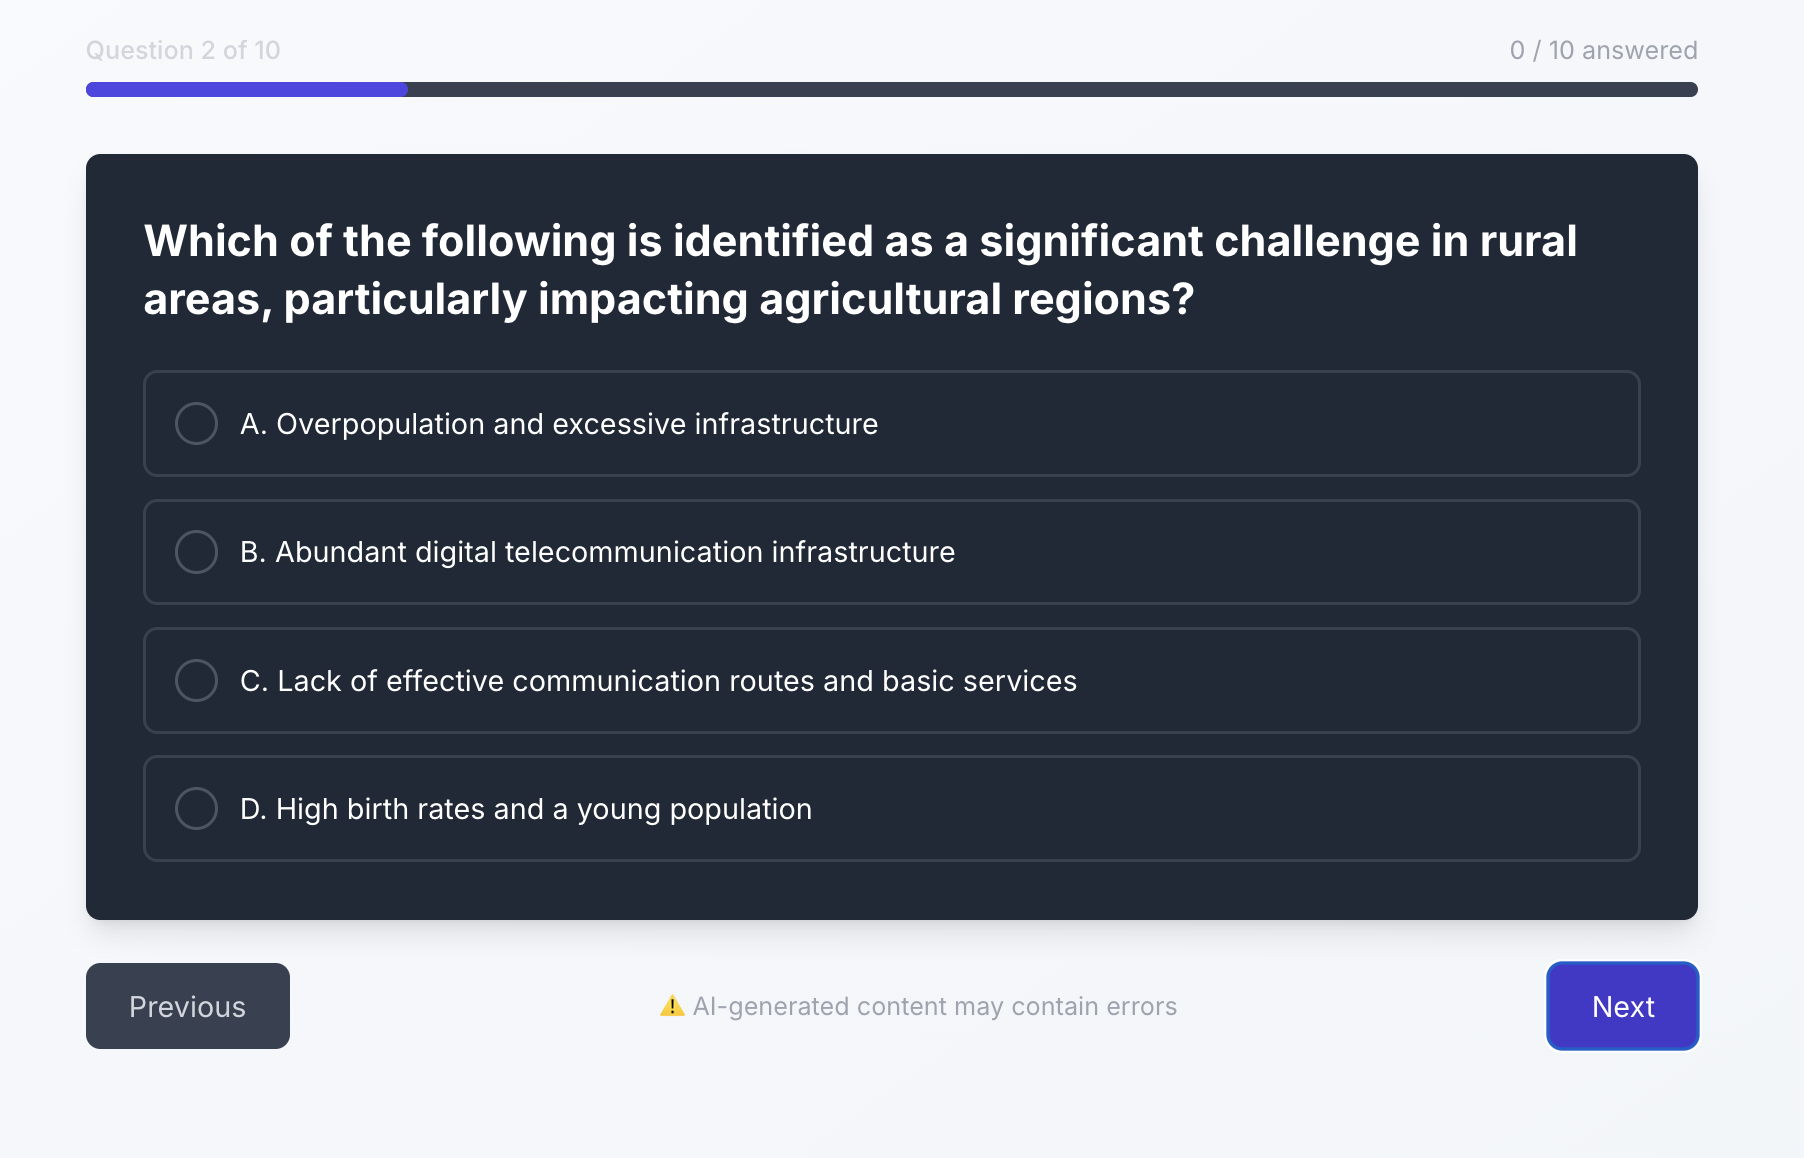Click the purple filled progress bar segment

coord(246,90)
